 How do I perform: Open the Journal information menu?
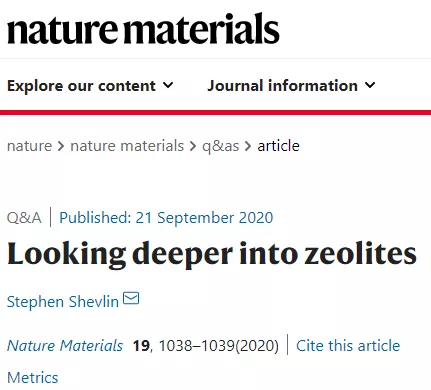pos(291,86)
